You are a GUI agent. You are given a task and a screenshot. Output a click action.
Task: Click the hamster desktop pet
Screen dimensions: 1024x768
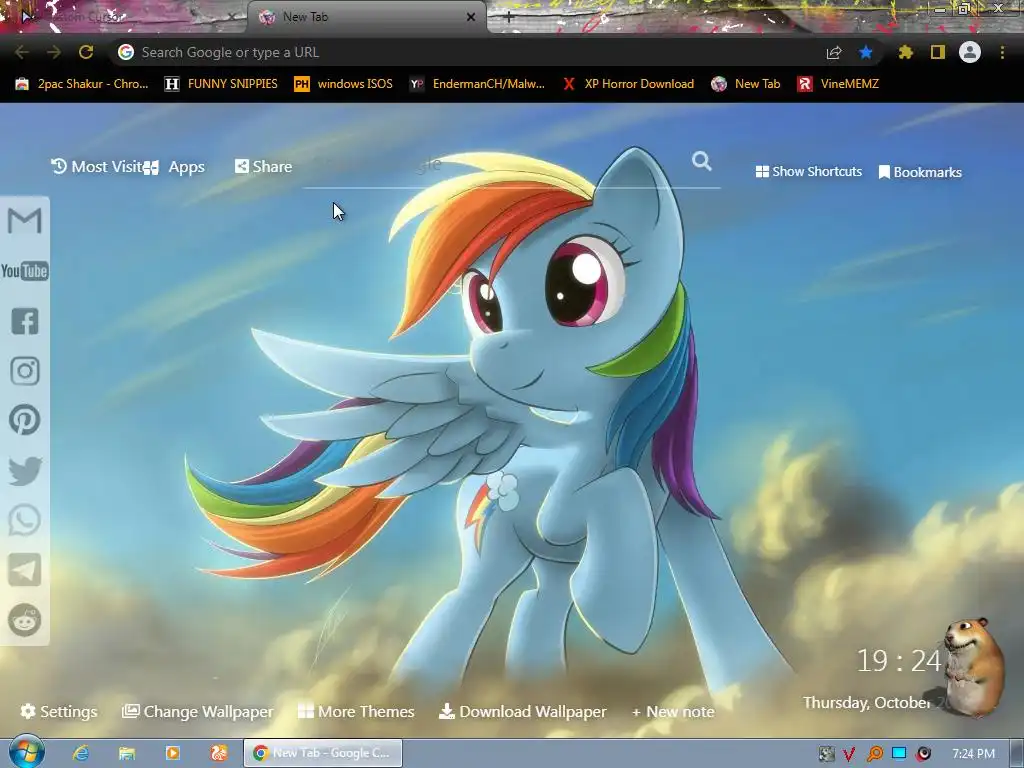coord(974,666)
